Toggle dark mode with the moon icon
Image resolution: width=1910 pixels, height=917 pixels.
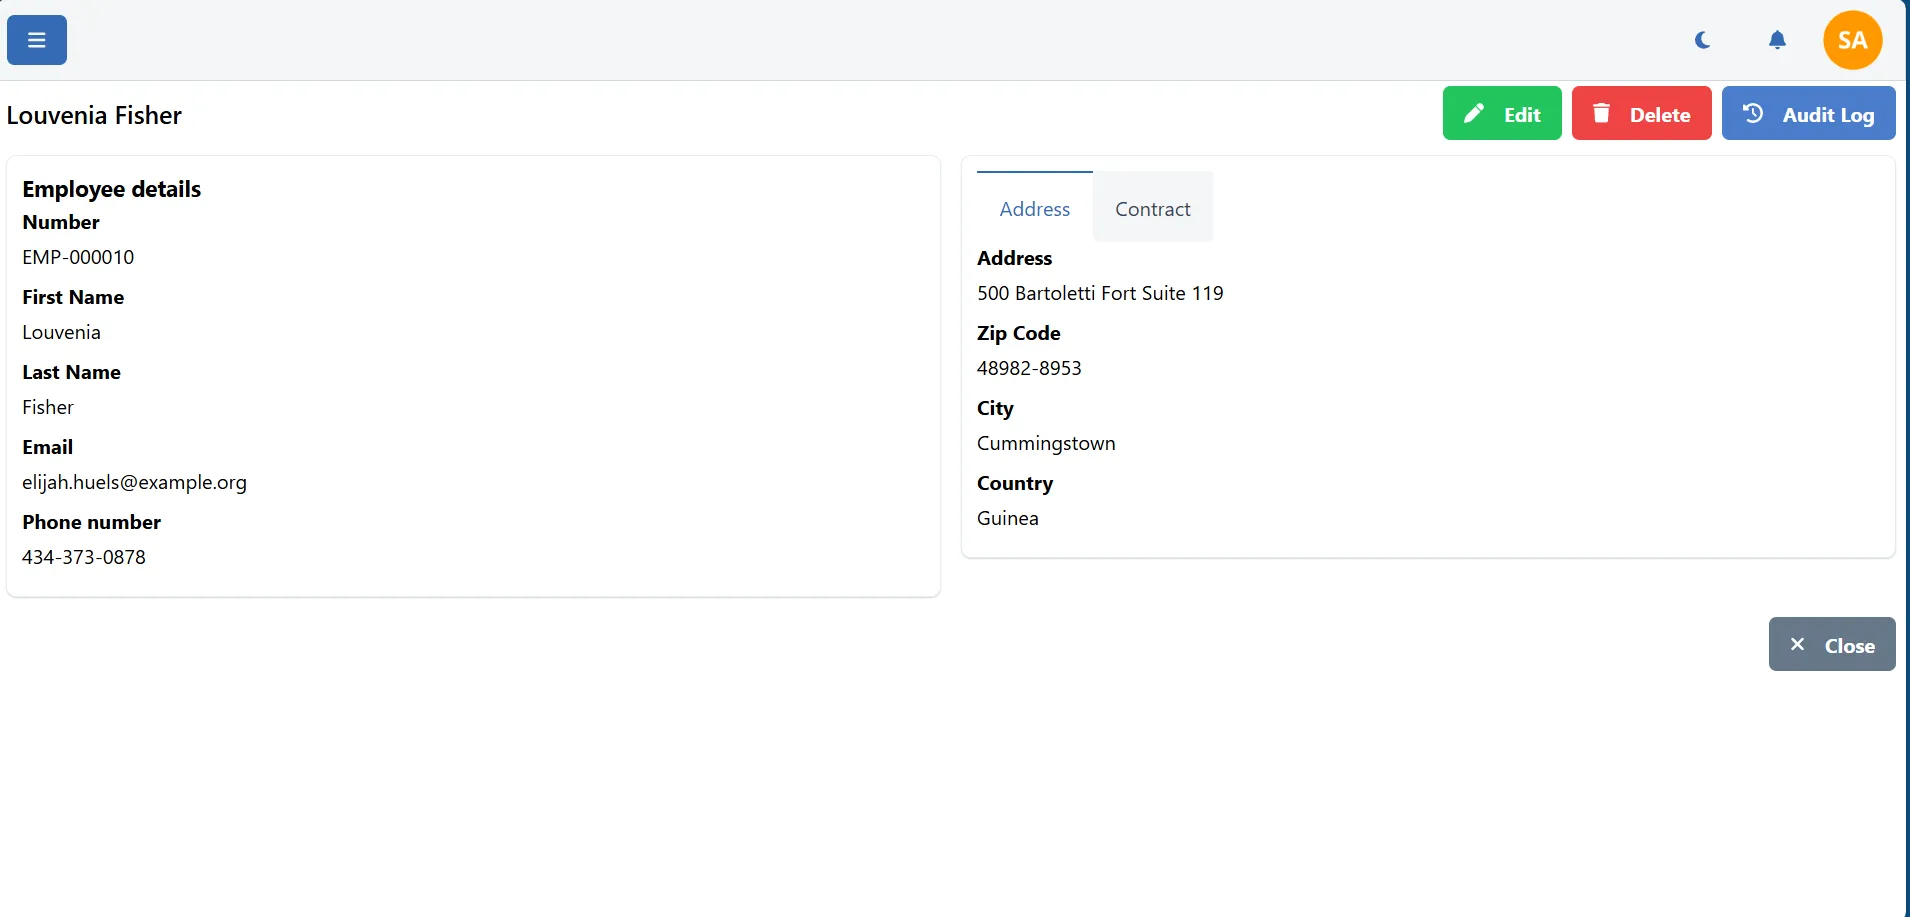click(1701, 40)
